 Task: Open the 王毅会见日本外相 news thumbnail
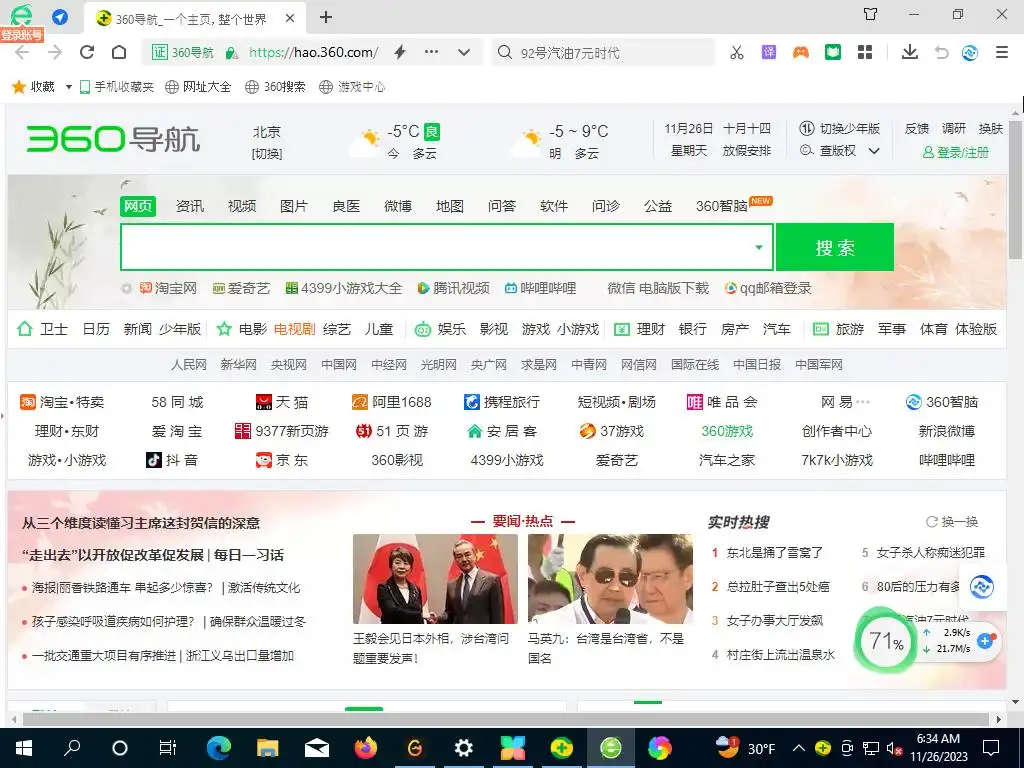(435, 579)
